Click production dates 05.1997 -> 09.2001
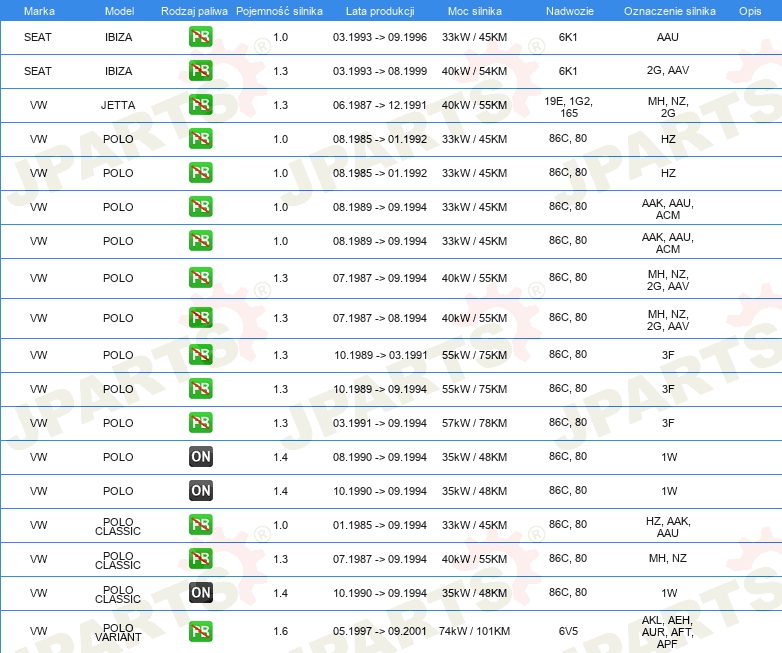This screenshot has height=653, width=782. (380, 631)
